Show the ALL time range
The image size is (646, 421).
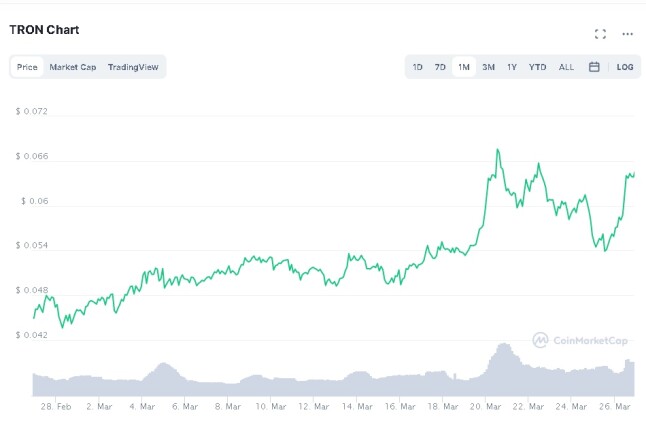[566, 67]
